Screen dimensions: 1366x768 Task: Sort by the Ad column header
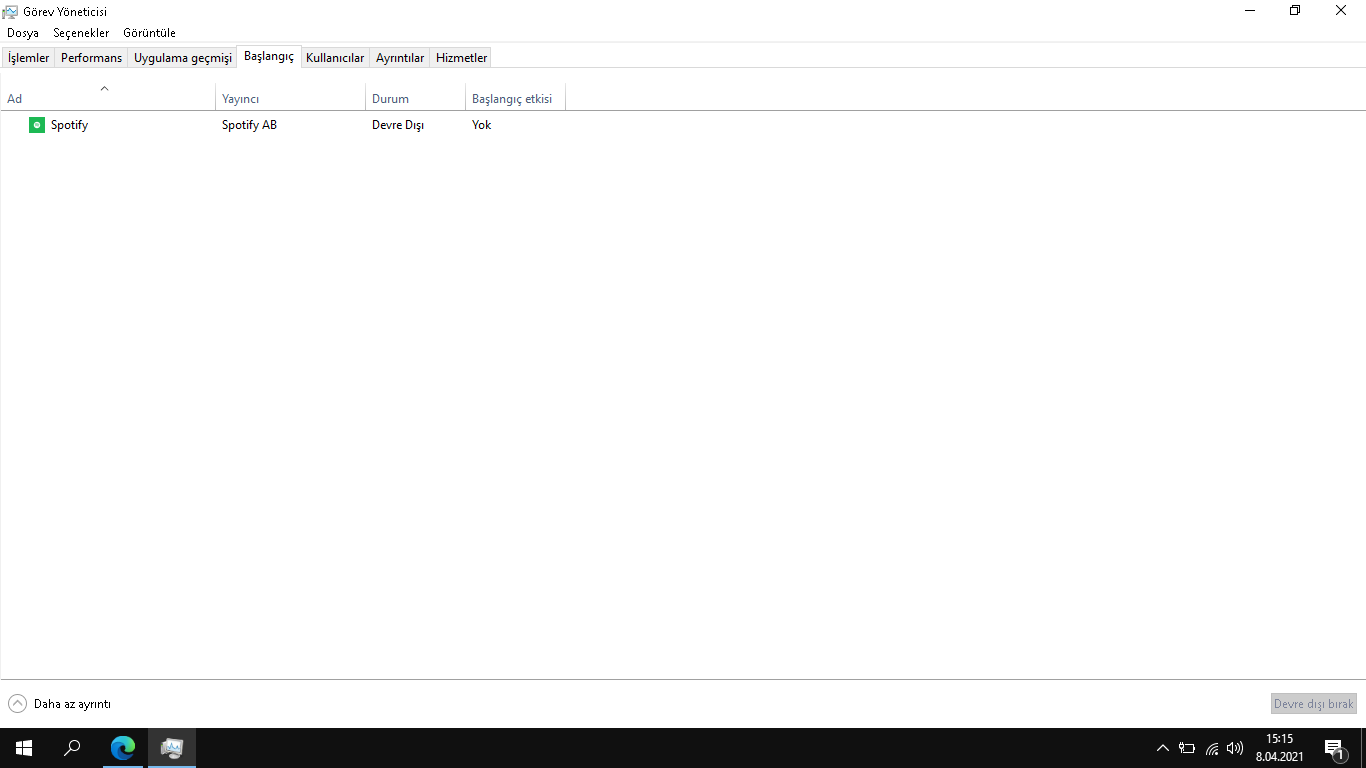107,98
